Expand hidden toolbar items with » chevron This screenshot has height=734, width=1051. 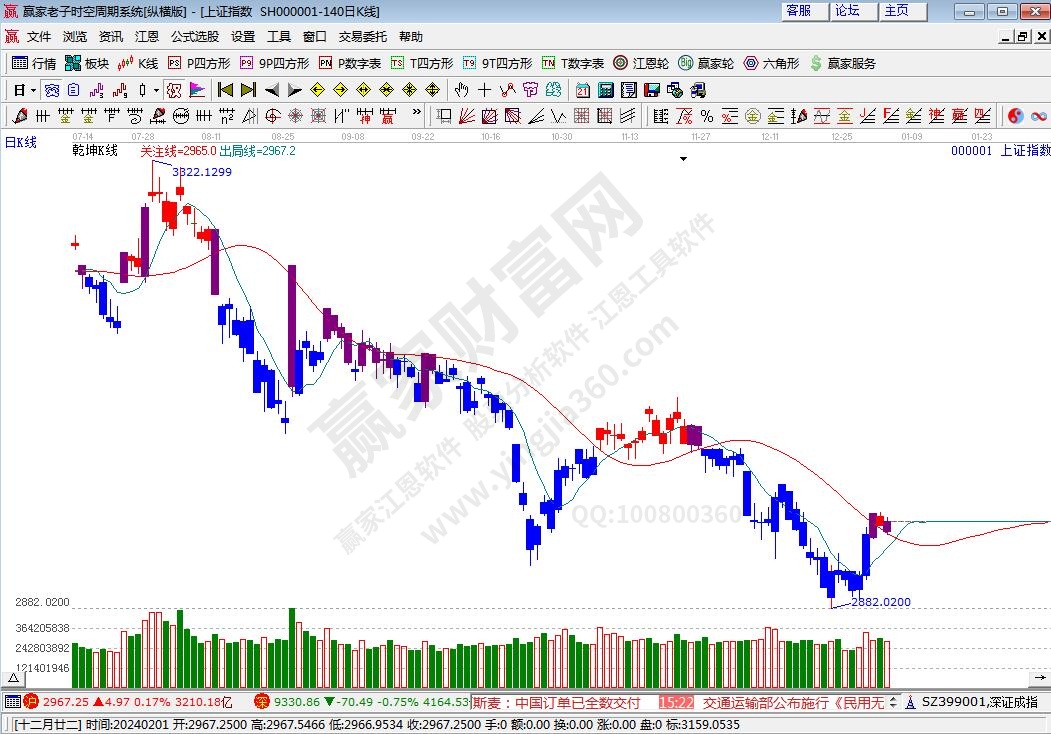[x=418, y=116]
